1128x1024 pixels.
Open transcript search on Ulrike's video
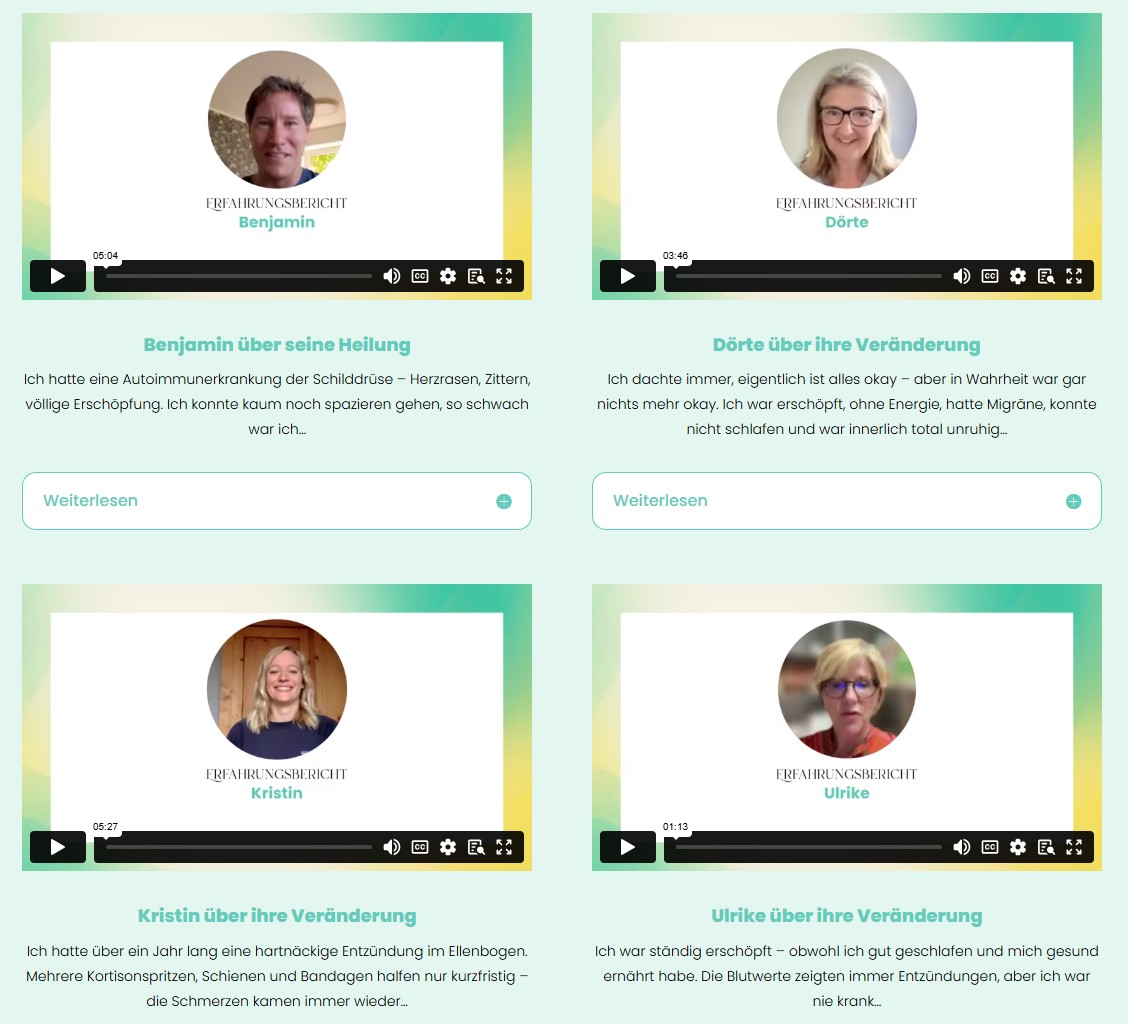[1046, 847]
